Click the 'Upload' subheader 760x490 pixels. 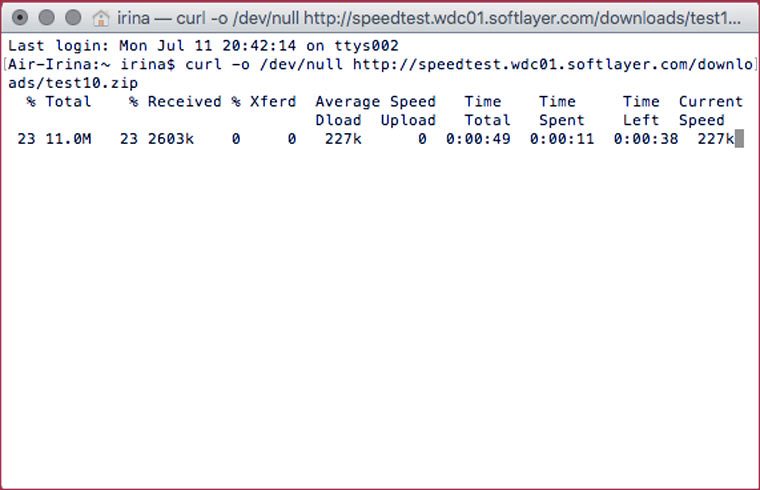pyautogui.click(x=408, y=120)
